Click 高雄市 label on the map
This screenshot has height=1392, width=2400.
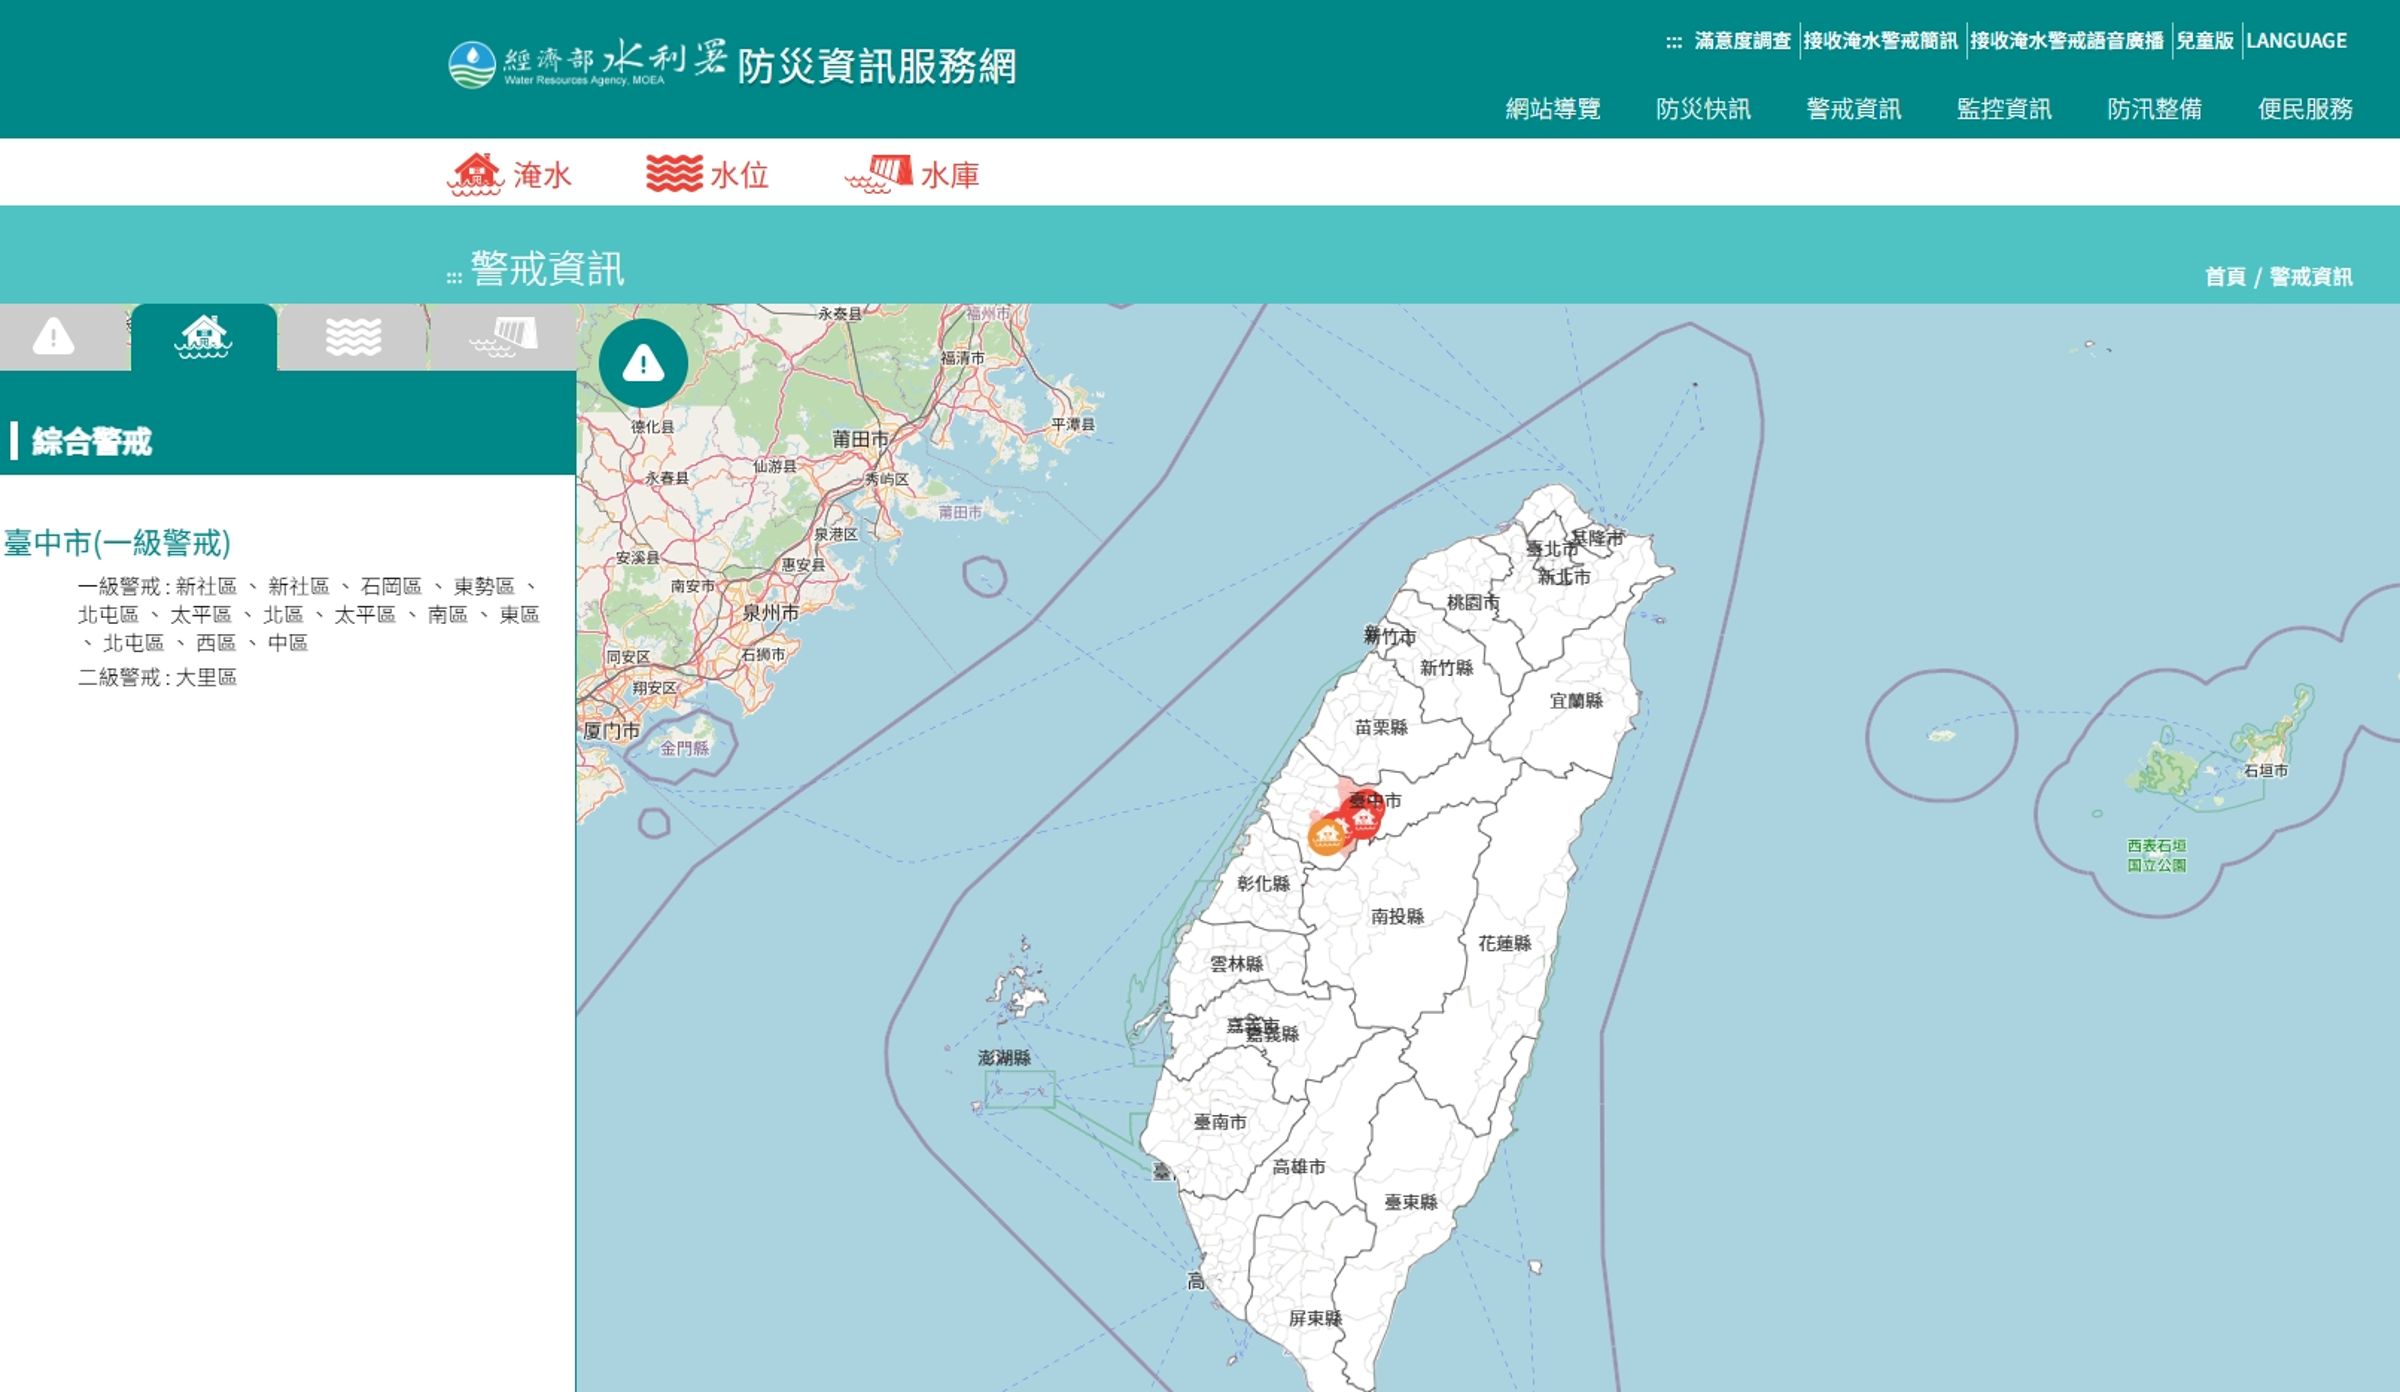[x=1299, y=1167]
